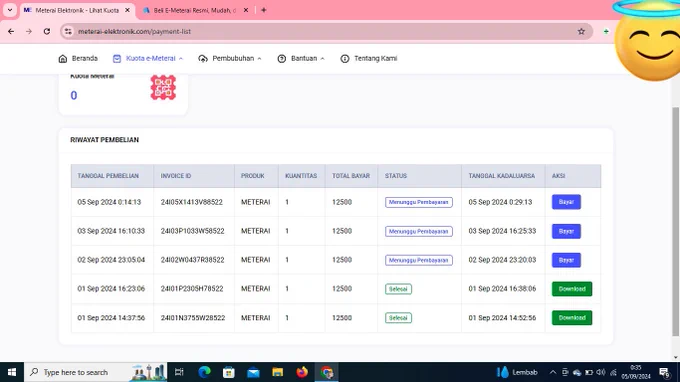680x382 pixels.
Task: Click Selesai status of 14:37:56 order
Action: point(398,318)
